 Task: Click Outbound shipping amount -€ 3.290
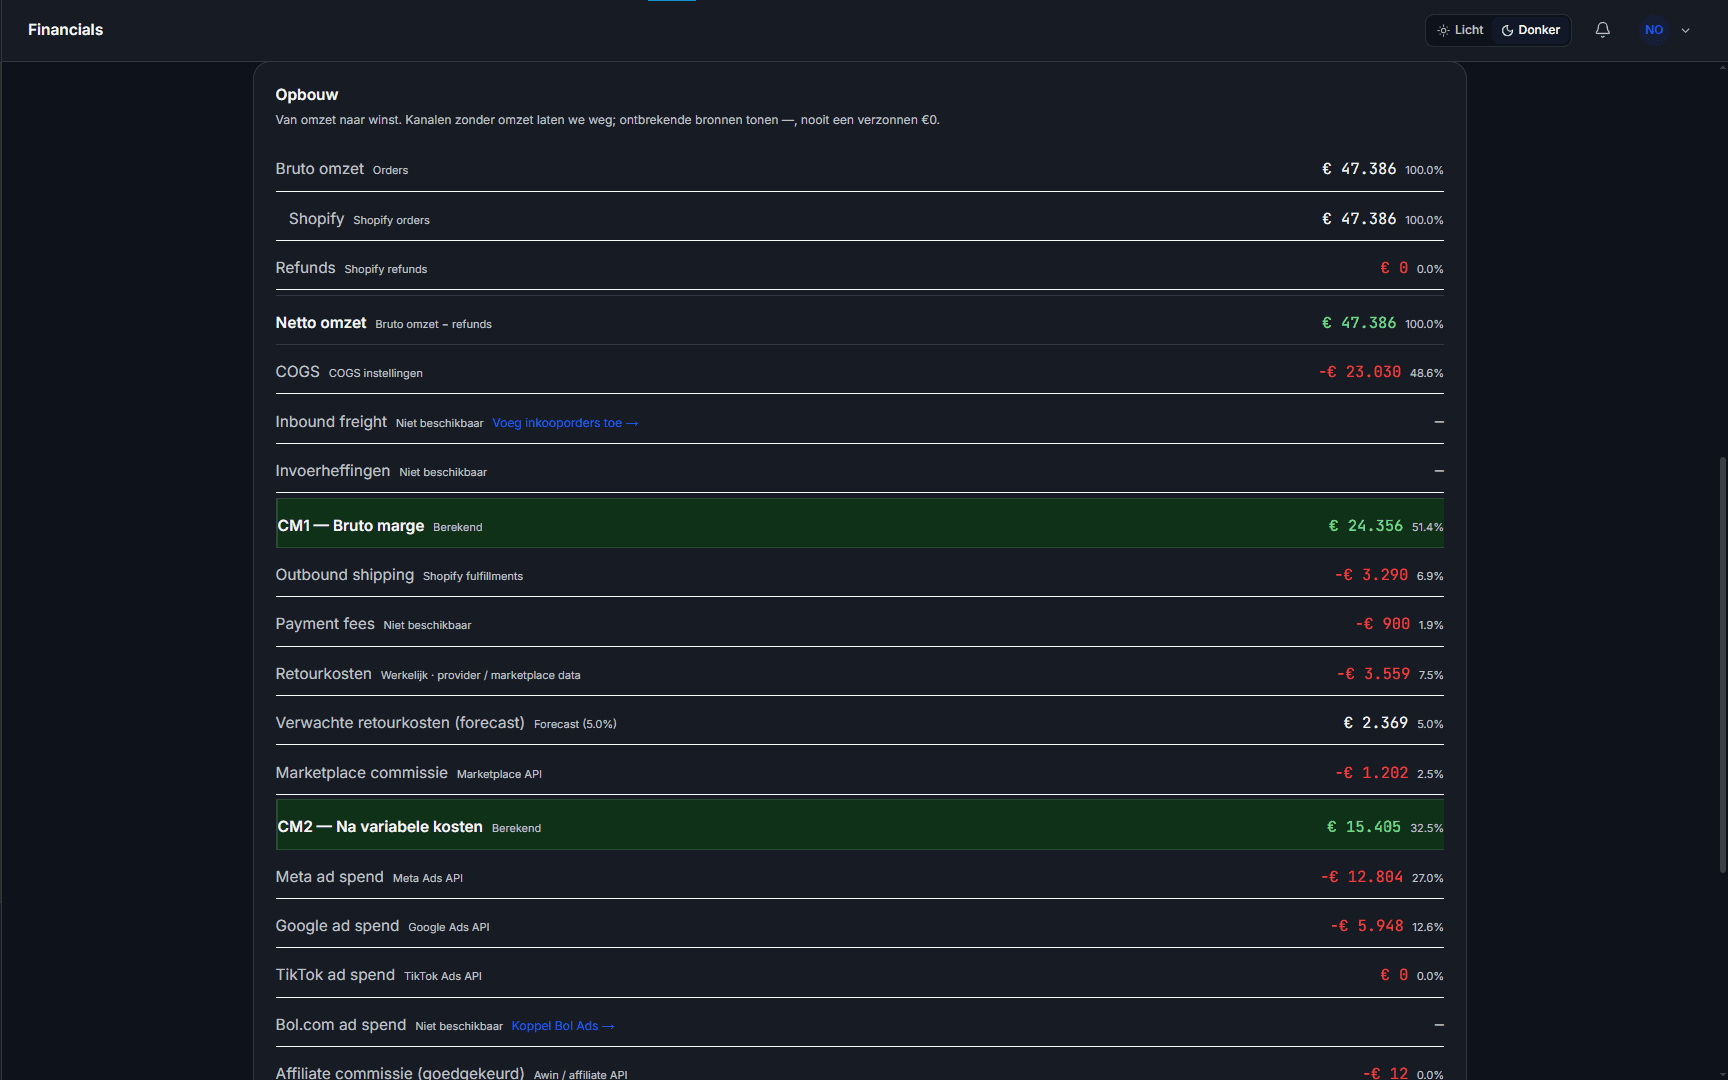pos(1371,575)
